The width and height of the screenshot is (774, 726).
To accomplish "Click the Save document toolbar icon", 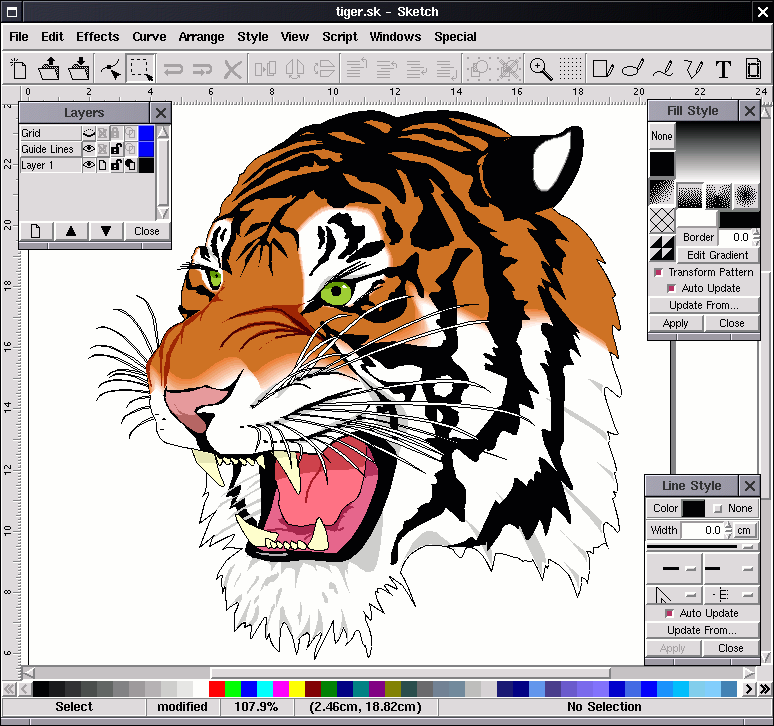I will pyautogui.click(x=79, y=69).
